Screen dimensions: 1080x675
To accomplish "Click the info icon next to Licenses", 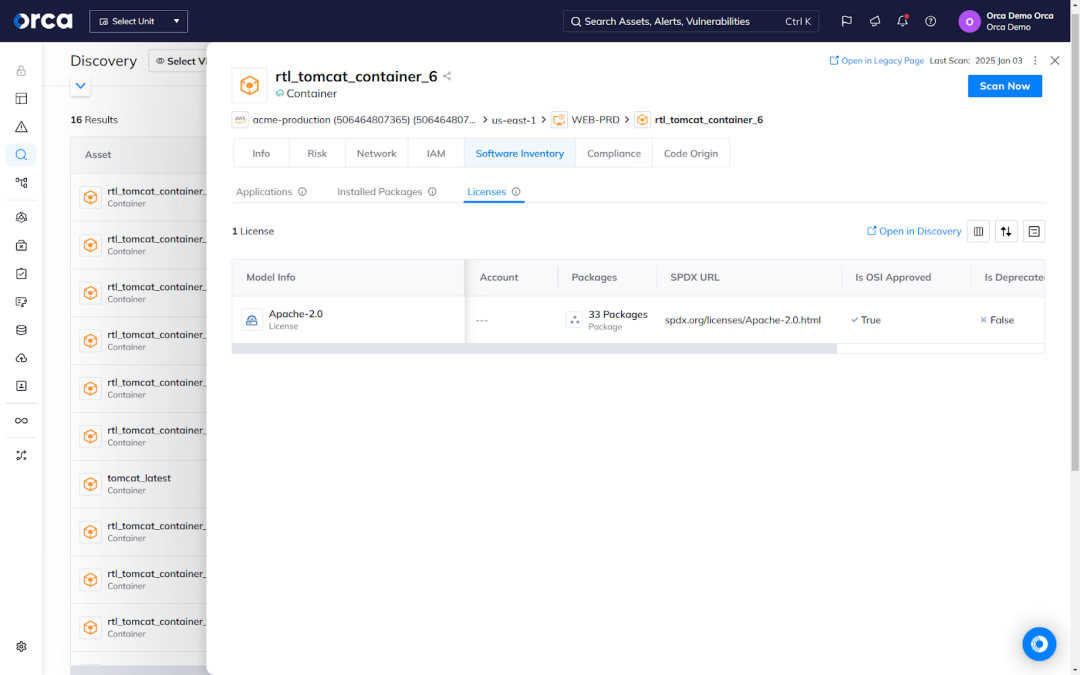I will [516, 192].
